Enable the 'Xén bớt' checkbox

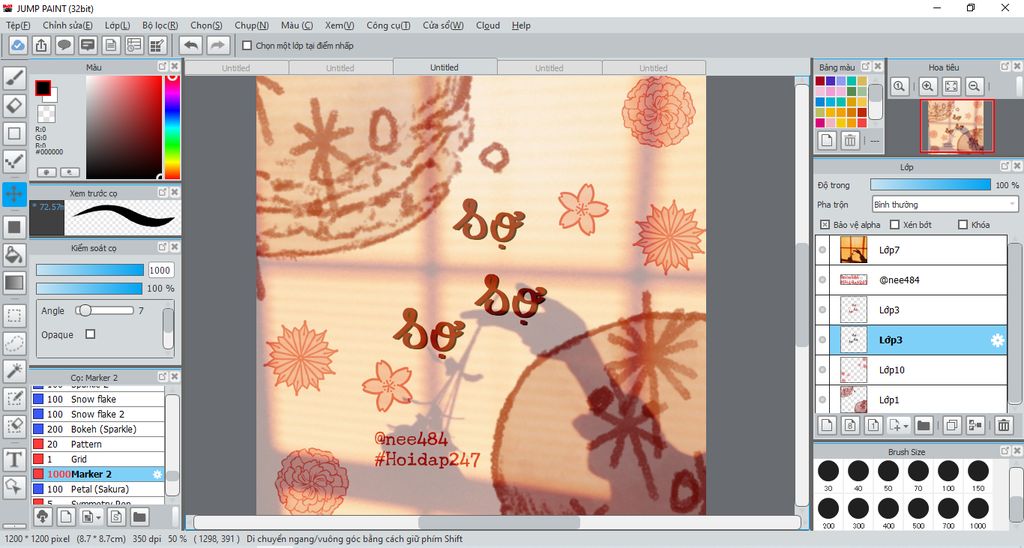pos(895,225)
